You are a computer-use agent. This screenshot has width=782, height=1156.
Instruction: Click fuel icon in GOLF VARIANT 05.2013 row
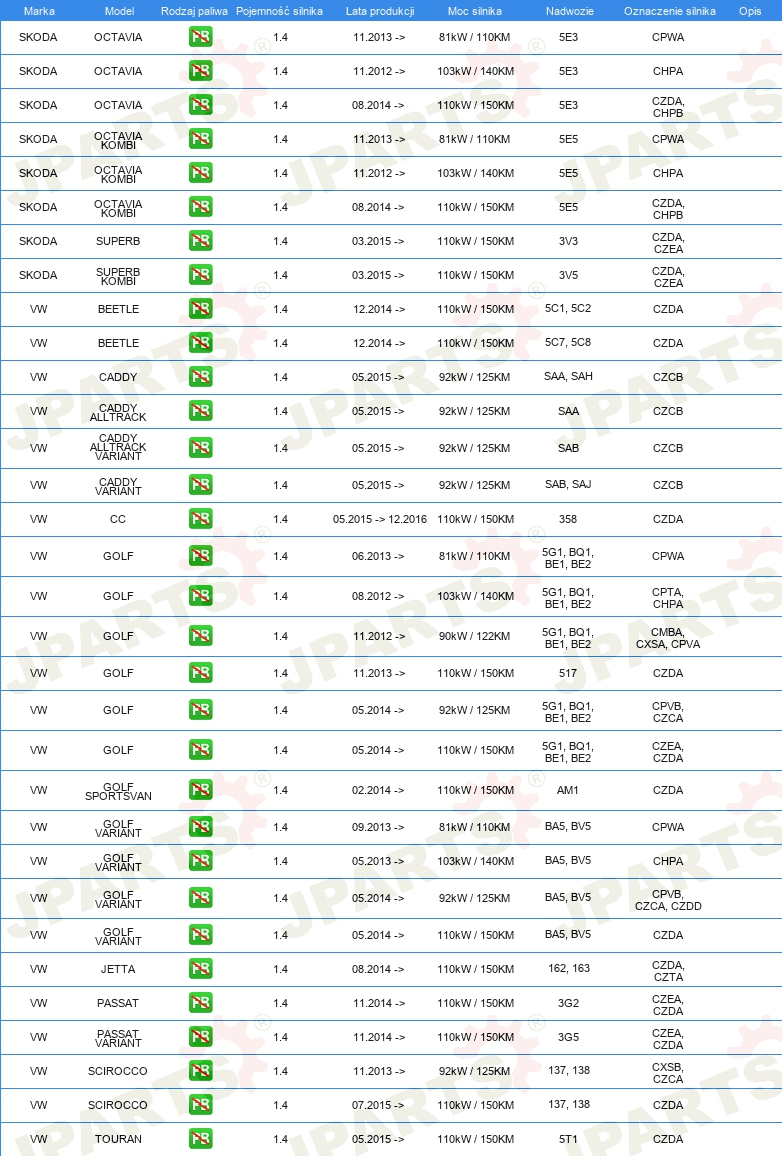tap(200, 860)
